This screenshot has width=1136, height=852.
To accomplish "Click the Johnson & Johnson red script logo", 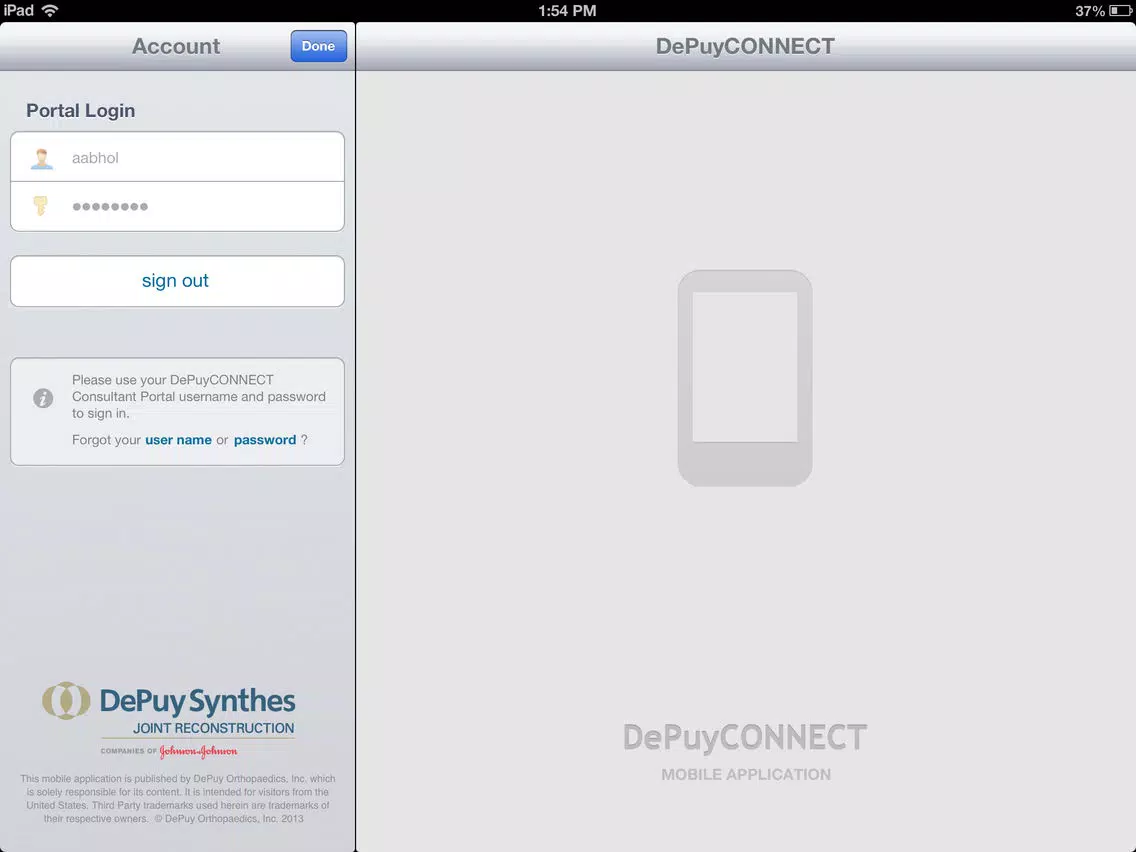I will tap(199, 751).
